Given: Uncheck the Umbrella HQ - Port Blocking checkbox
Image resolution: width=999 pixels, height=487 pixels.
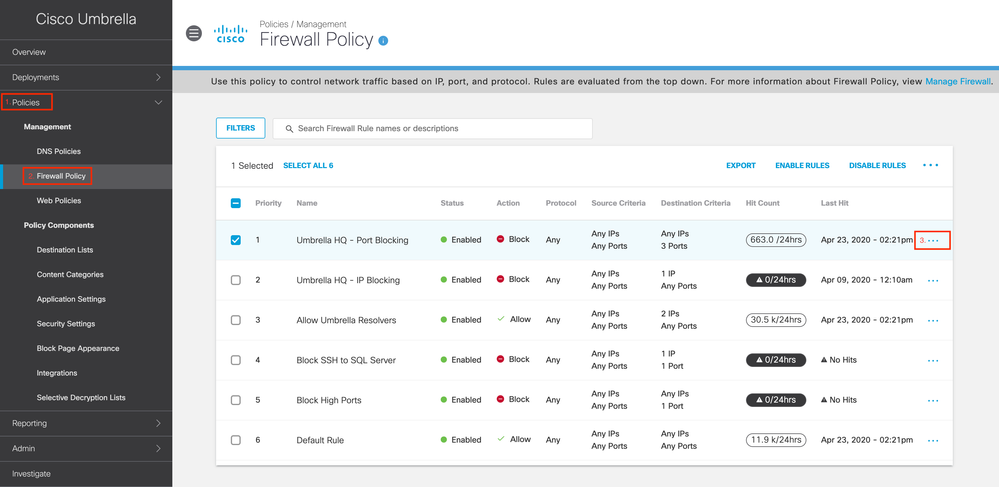Looking at the screenshot, I should click(236, 240).
